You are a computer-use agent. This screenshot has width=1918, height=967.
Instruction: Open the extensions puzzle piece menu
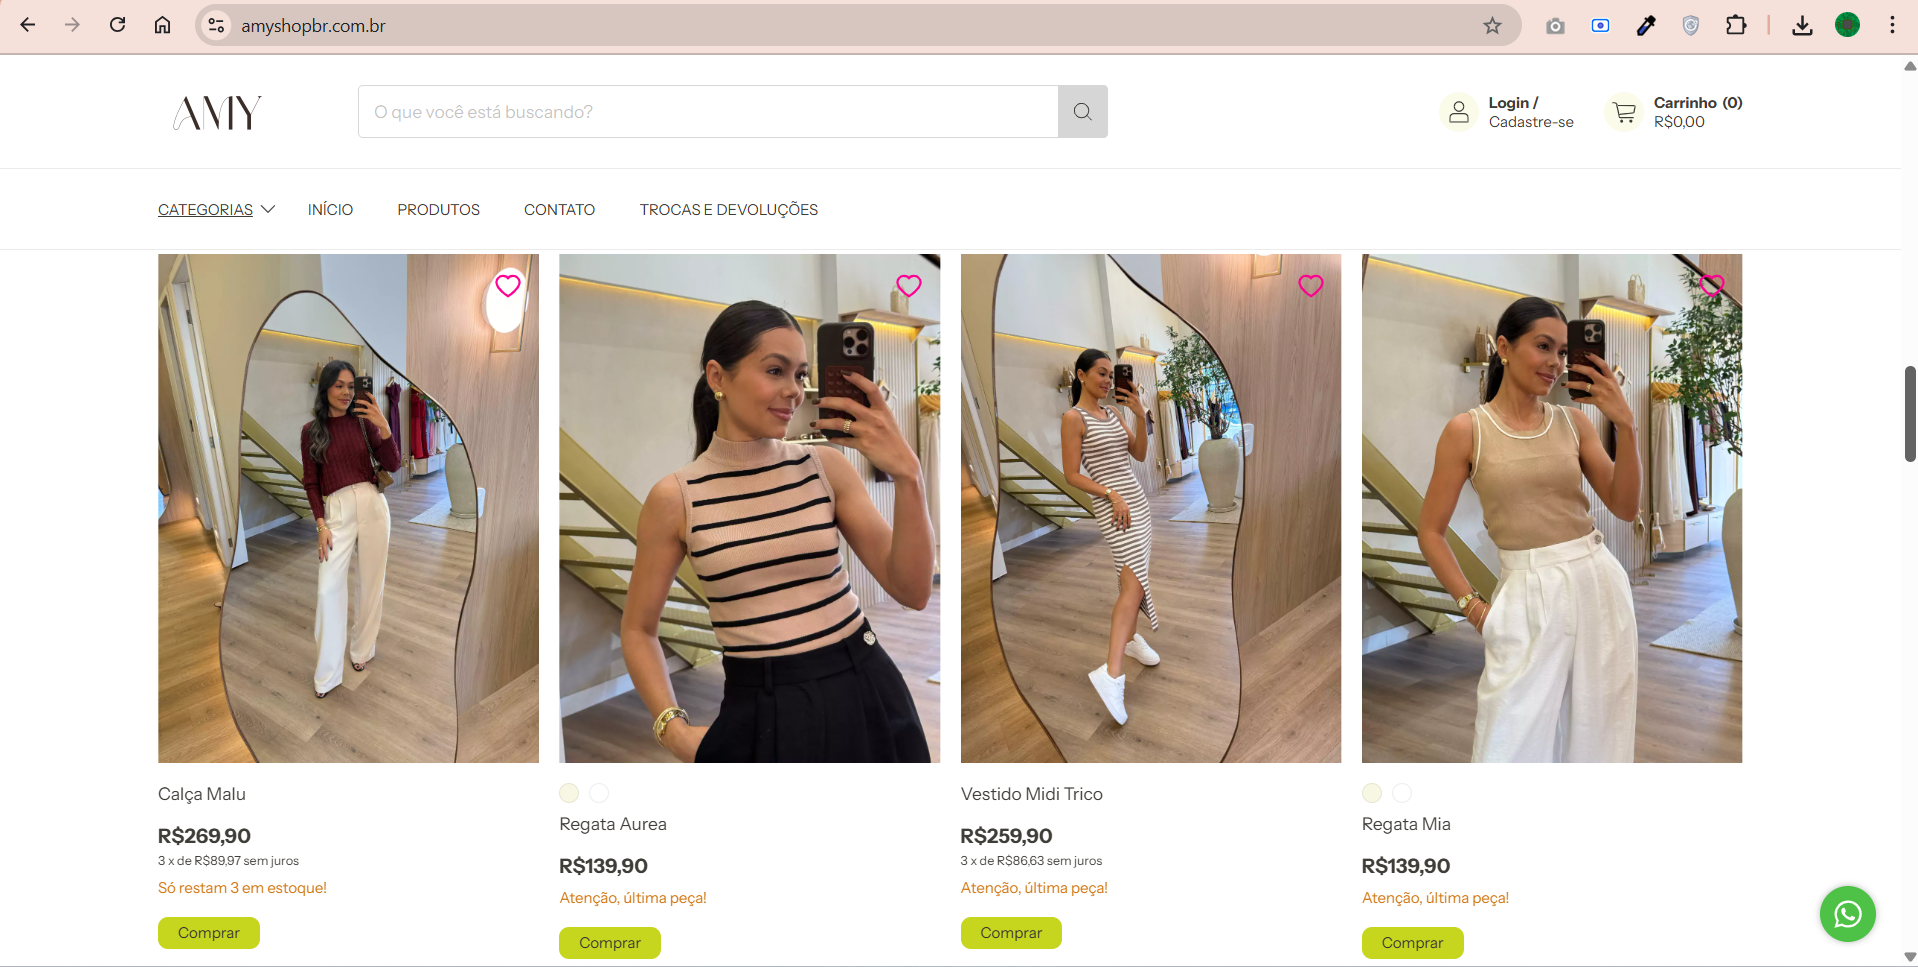pyautogui.click(x=1736, y=26)
